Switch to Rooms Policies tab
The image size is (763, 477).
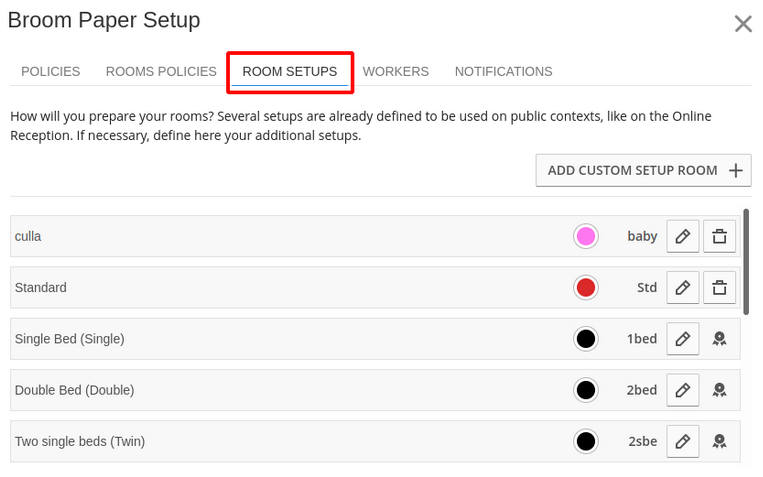pos(161,71)
